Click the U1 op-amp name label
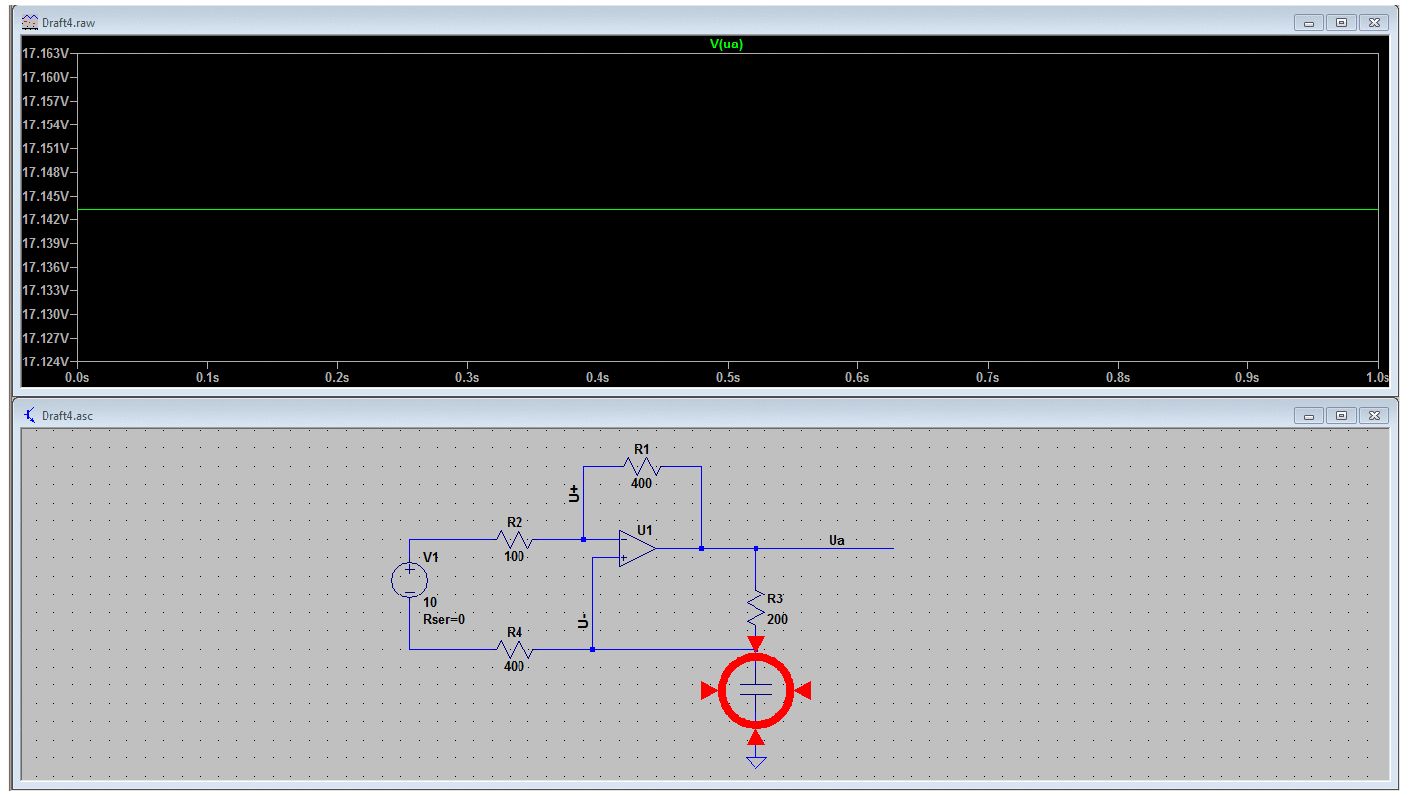Image resolution: width=1410 pixels, height=796 pixels. point(645,529)
